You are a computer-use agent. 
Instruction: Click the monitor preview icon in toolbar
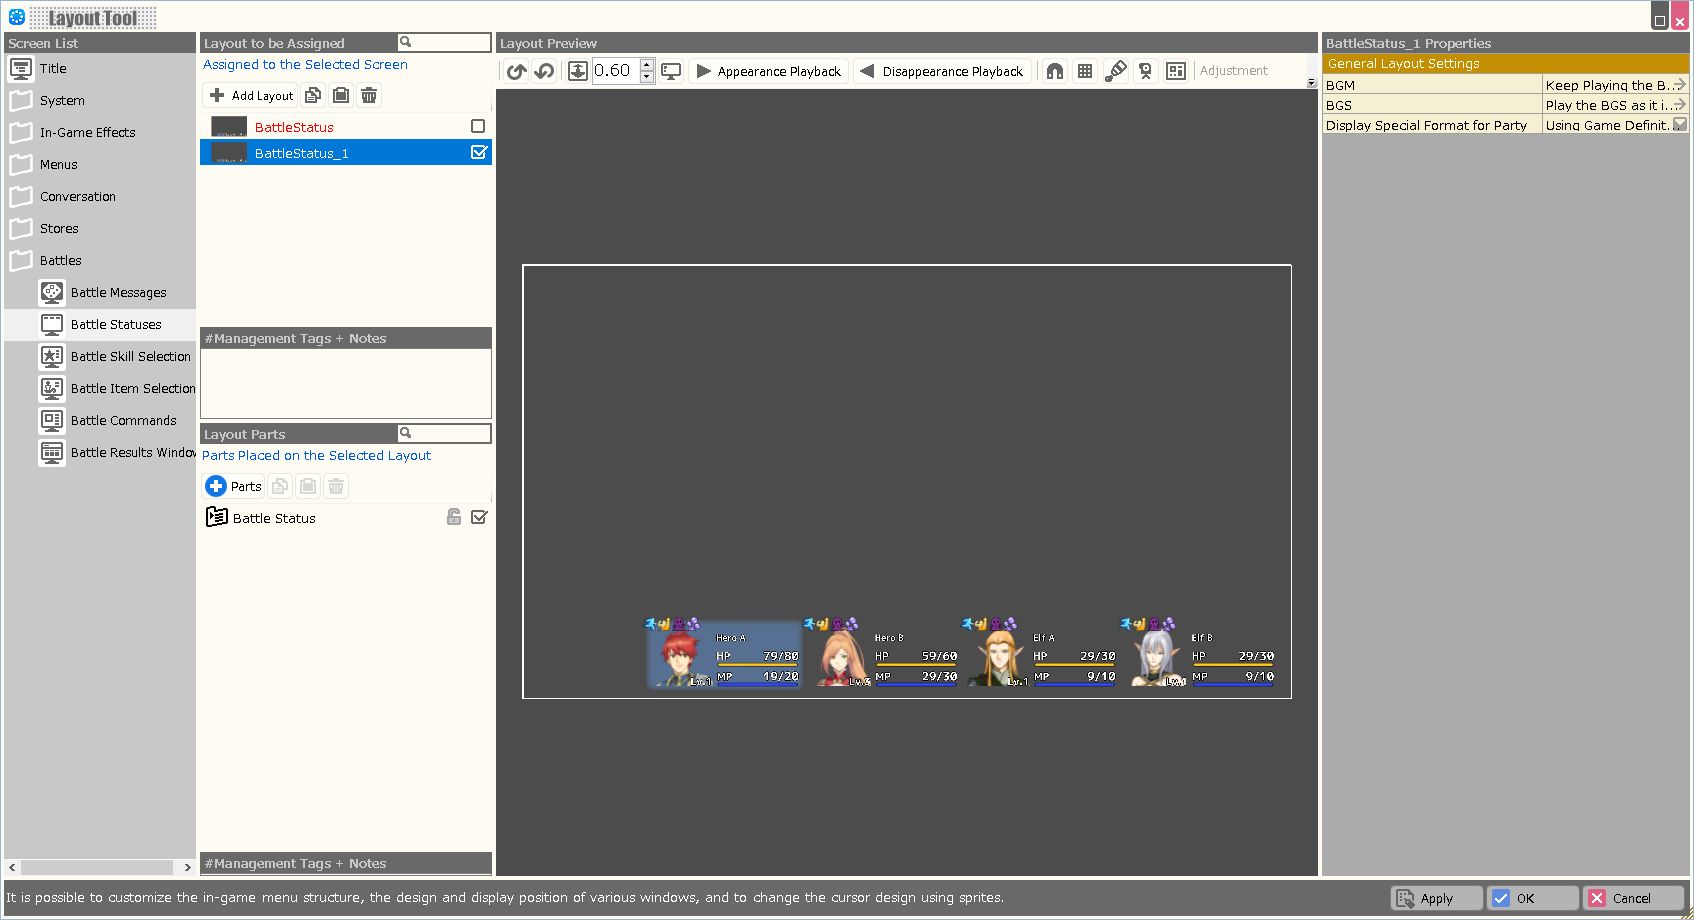(x=671, y=71)
